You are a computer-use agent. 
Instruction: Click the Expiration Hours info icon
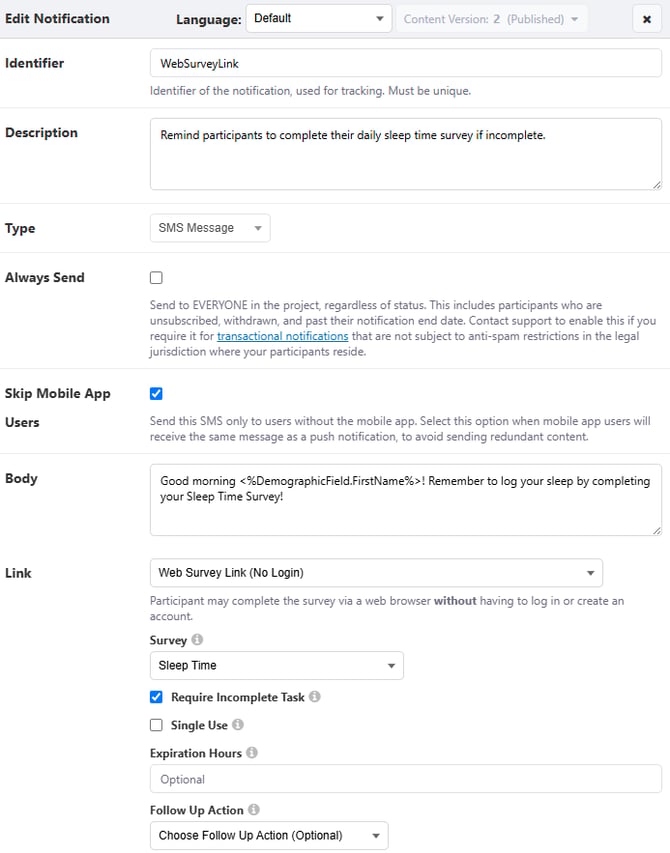[x=251, y=752]
